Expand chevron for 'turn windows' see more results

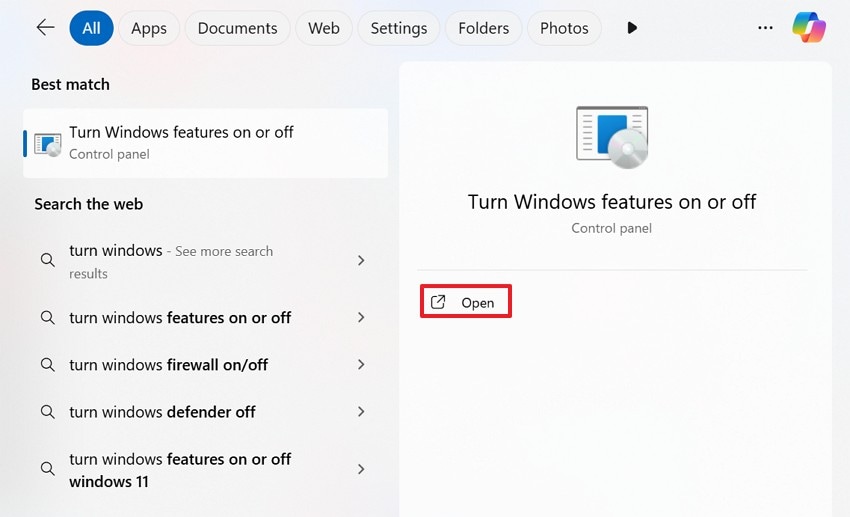[361, 261]
